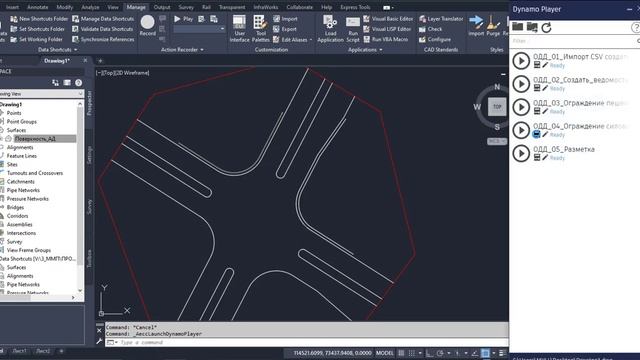Toggle polar tracking in status bar
Screen dimensions: 640x360
pos(440,353)
